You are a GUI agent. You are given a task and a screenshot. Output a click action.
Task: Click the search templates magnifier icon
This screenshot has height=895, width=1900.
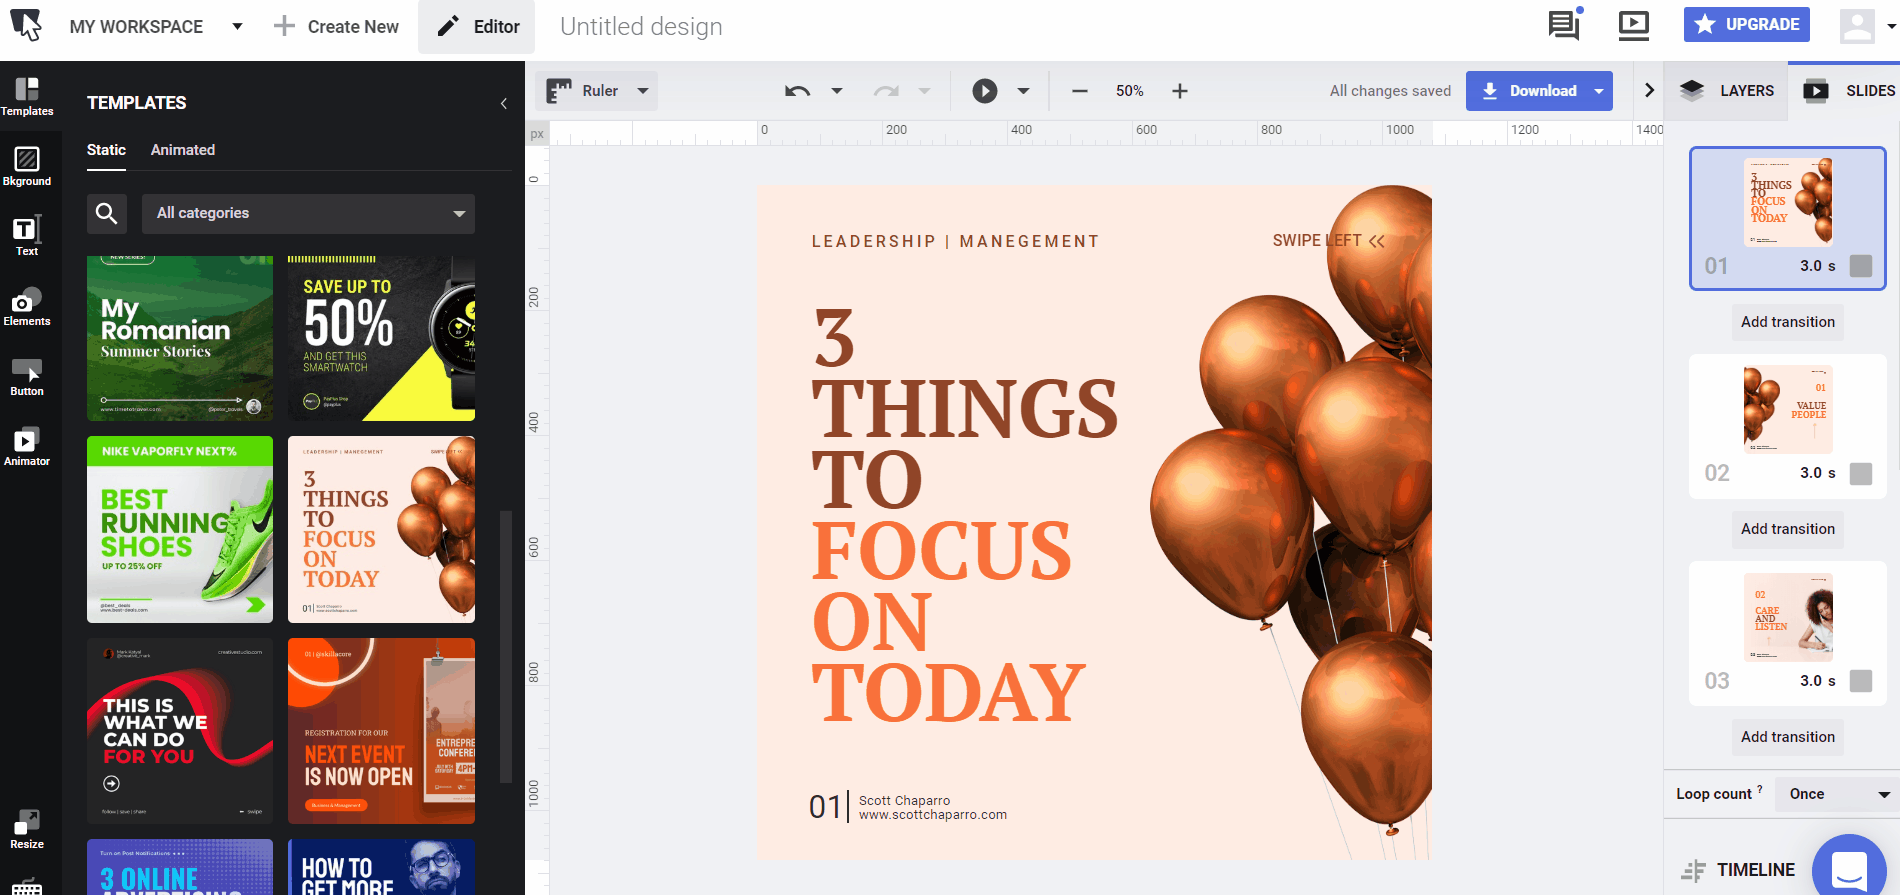[107, 213]
